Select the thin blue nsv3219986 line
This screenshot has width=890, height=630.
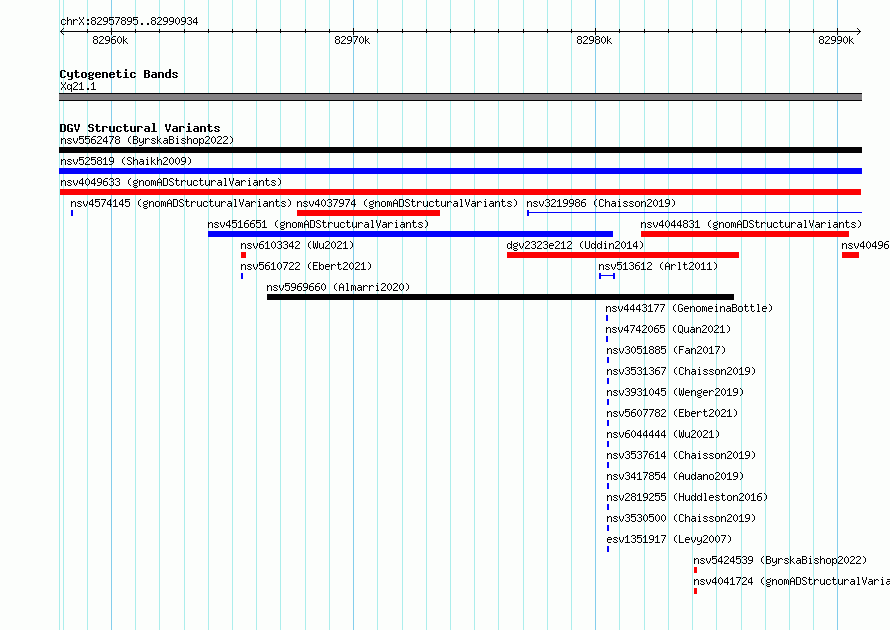click(694, 213)
